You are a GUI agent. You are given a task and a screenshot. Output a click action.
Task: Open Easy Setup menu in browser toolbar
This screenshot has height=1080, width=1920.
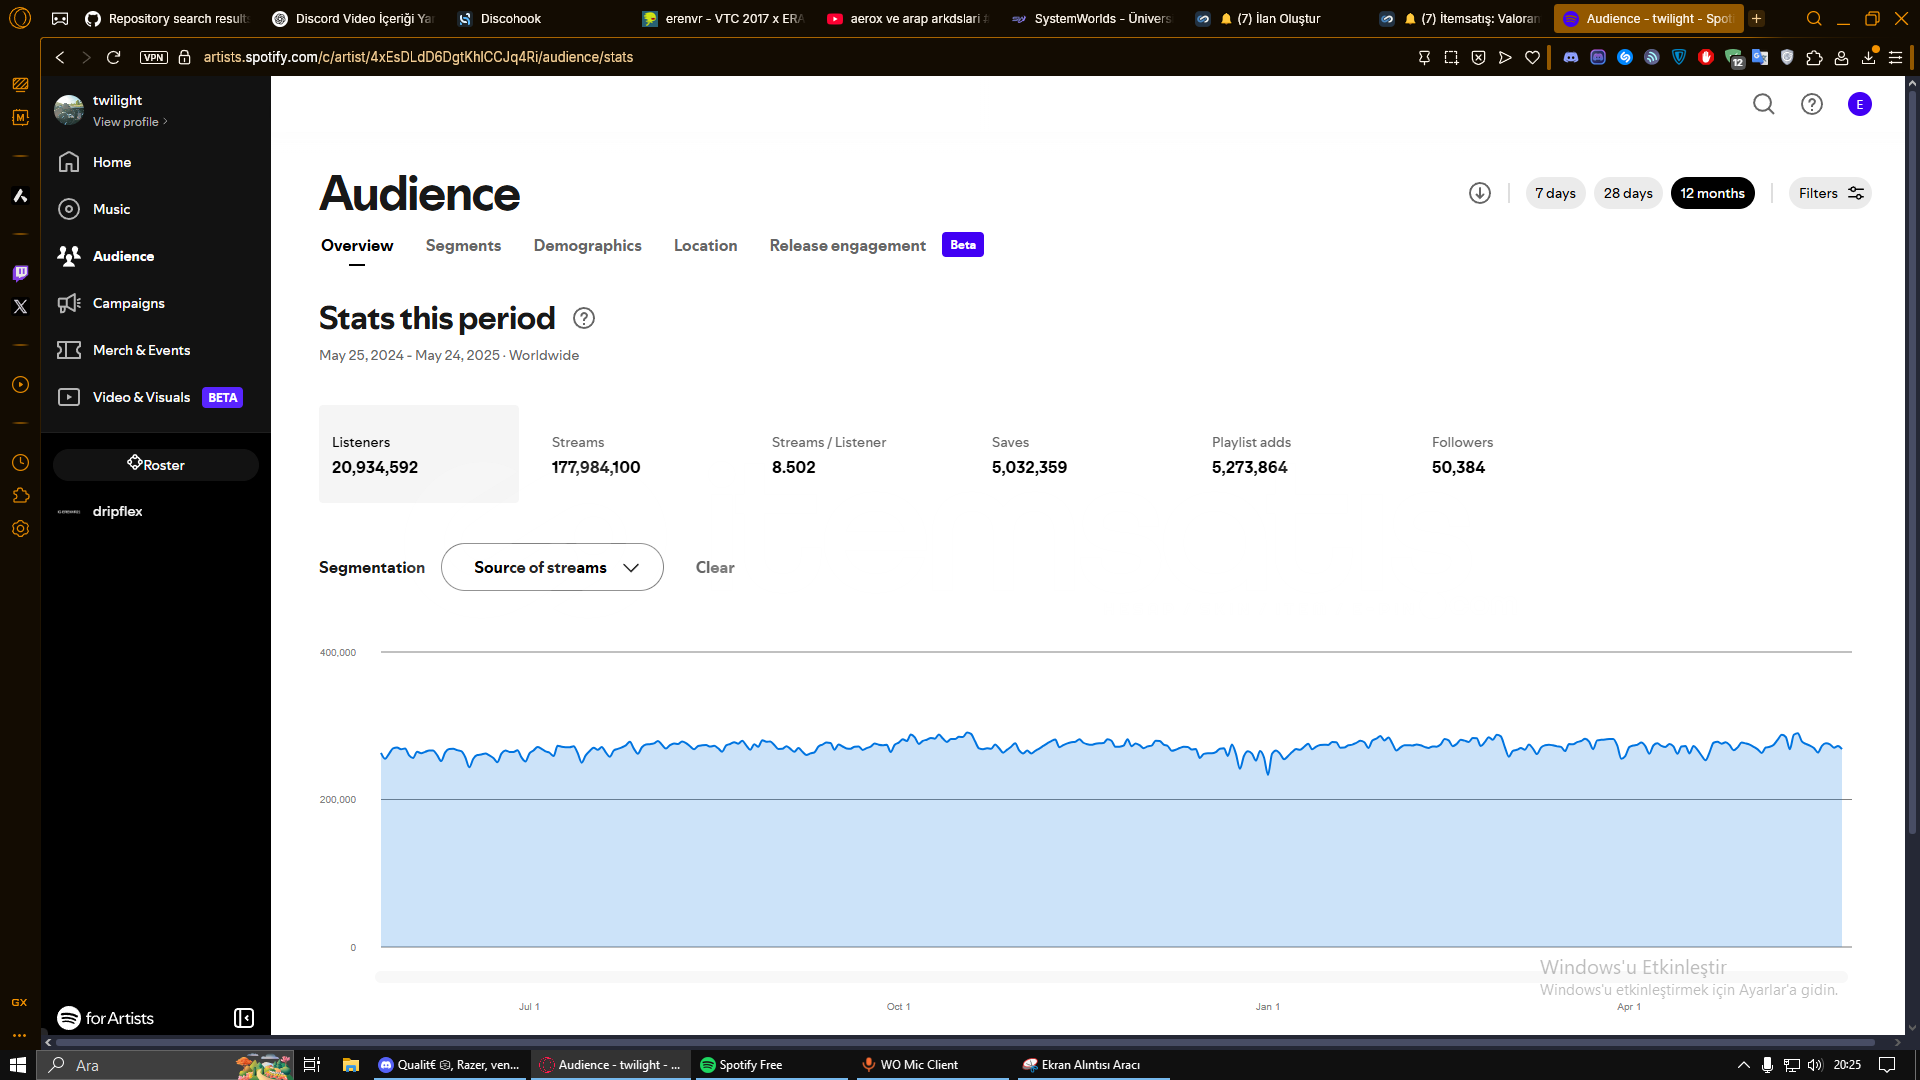point(1895,57)
